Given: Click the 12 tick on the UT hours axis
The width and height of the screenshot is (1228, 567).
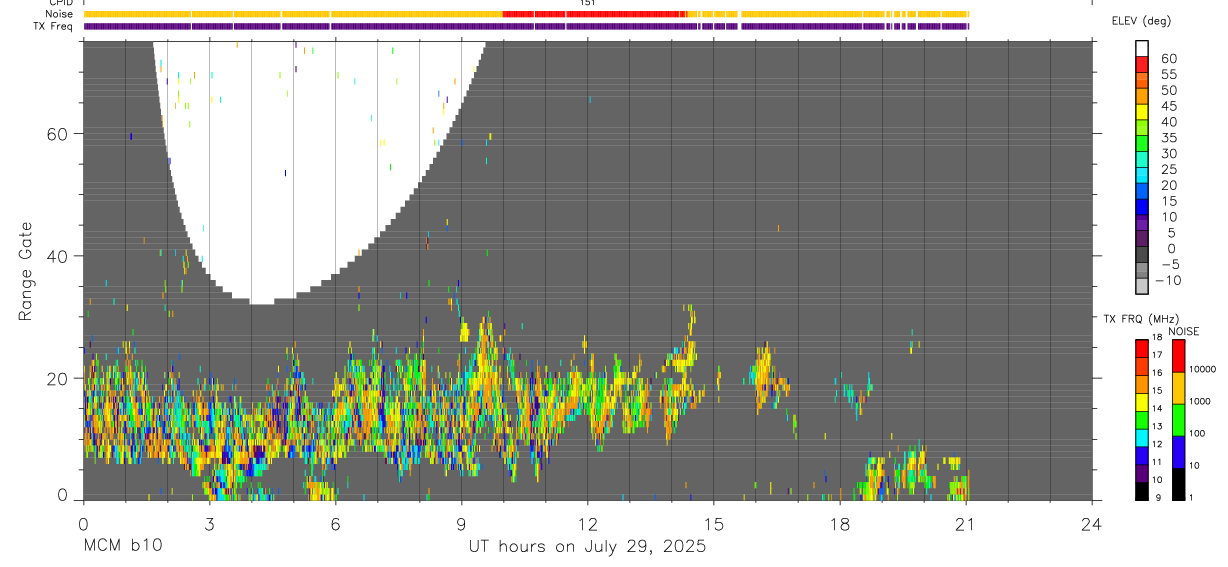Looking at the screenshot, I should point(587,524).
